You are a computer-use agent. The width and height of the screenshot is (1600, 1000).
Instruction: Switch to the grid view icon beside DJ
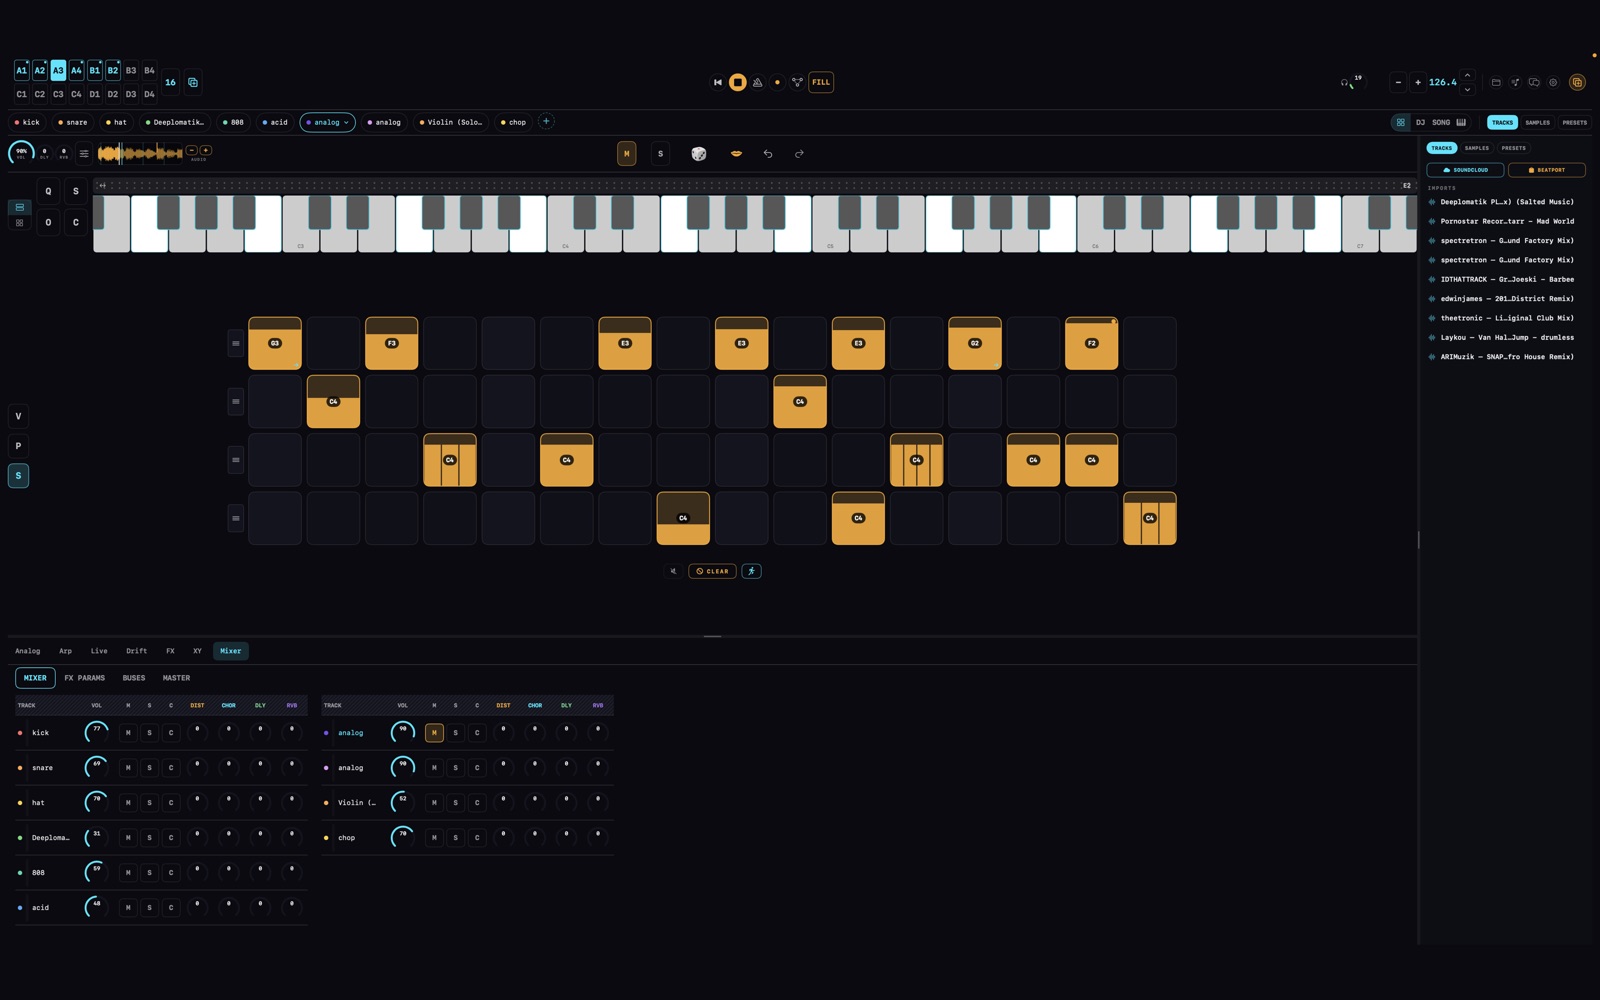pos(1401,123)
